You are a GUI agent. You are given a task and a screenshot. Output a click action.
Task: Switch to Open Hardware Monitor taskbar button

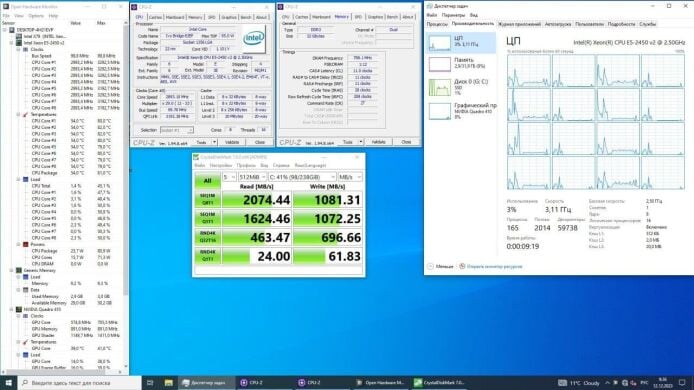pyautogui.click(x=380, y=382)
